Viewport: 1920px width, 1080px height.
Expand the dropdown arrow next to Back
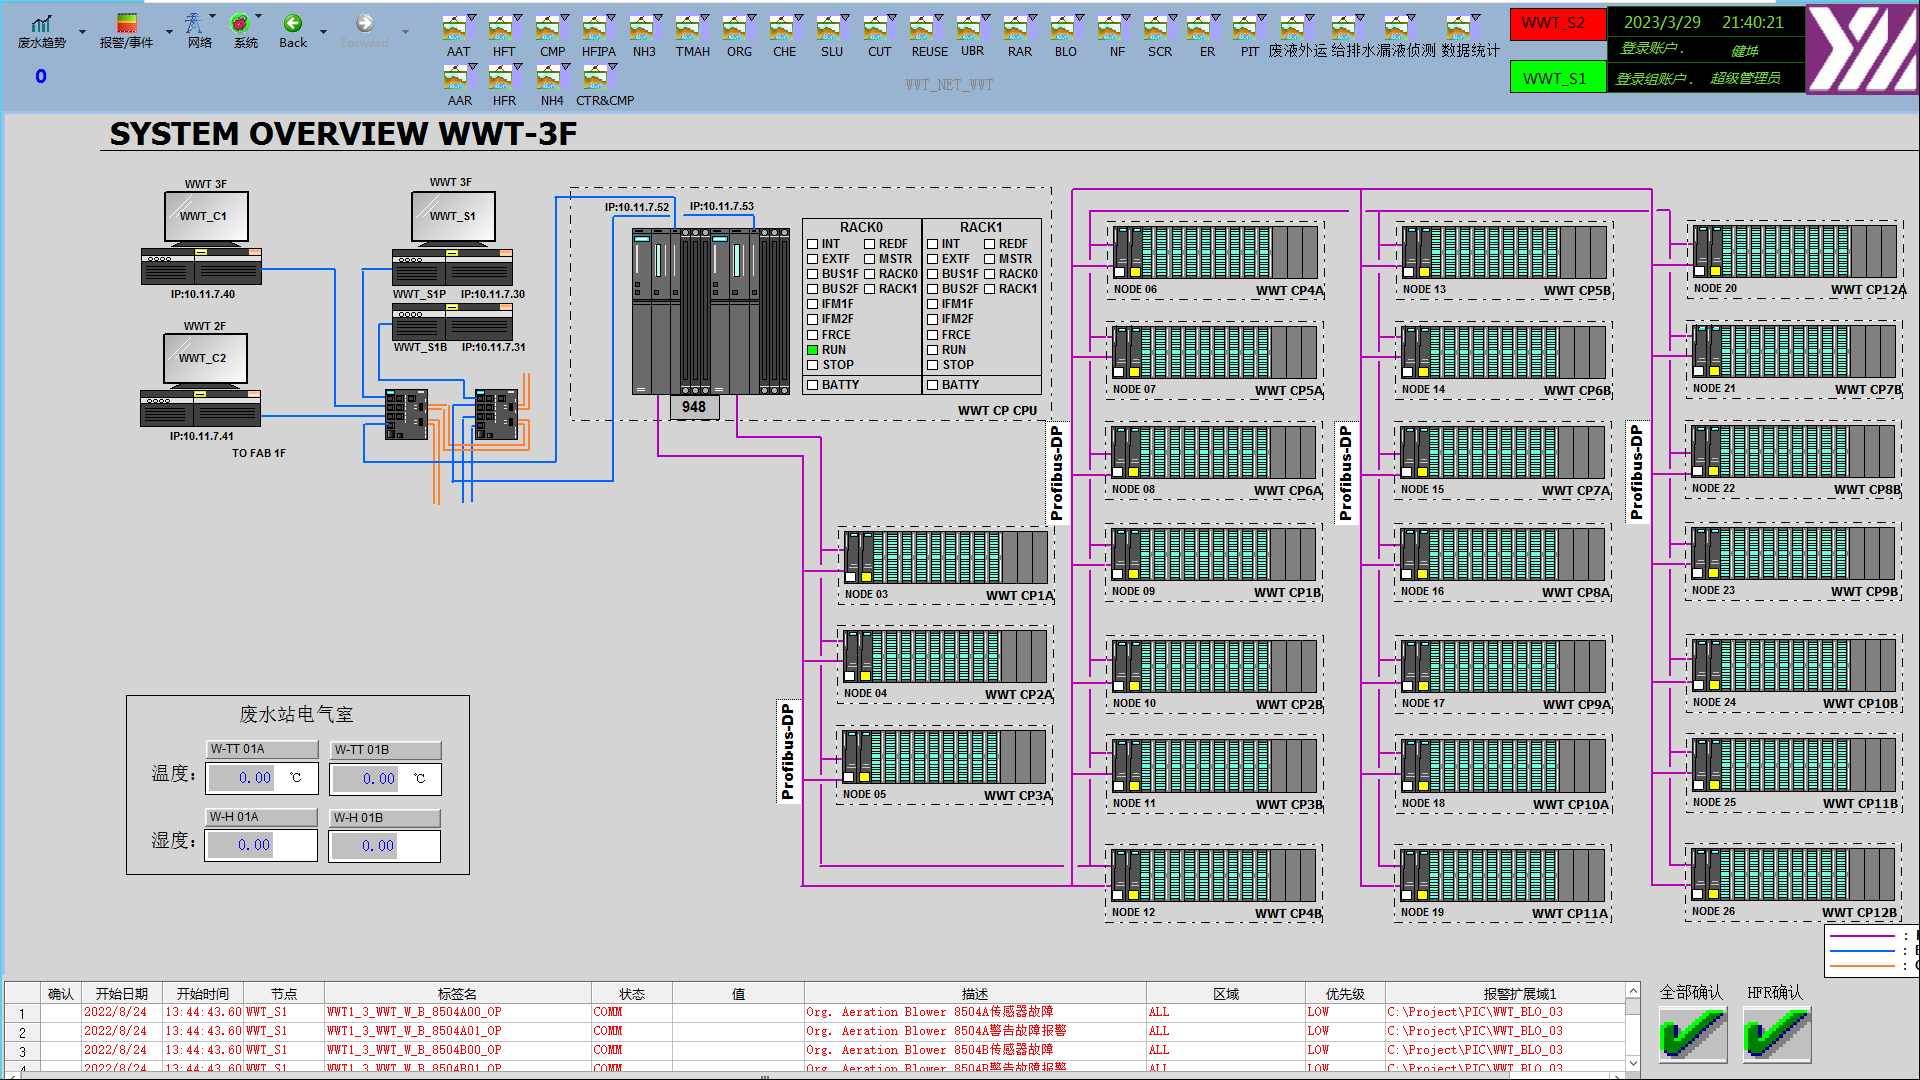(x=323, y=32)
